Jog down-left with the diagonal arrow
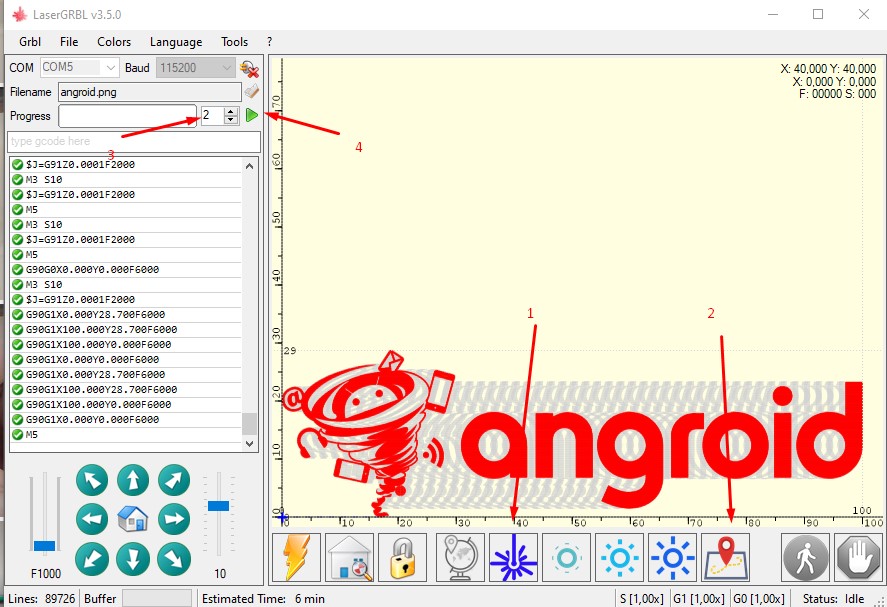 pyautogui.click(x=92, y=558)
